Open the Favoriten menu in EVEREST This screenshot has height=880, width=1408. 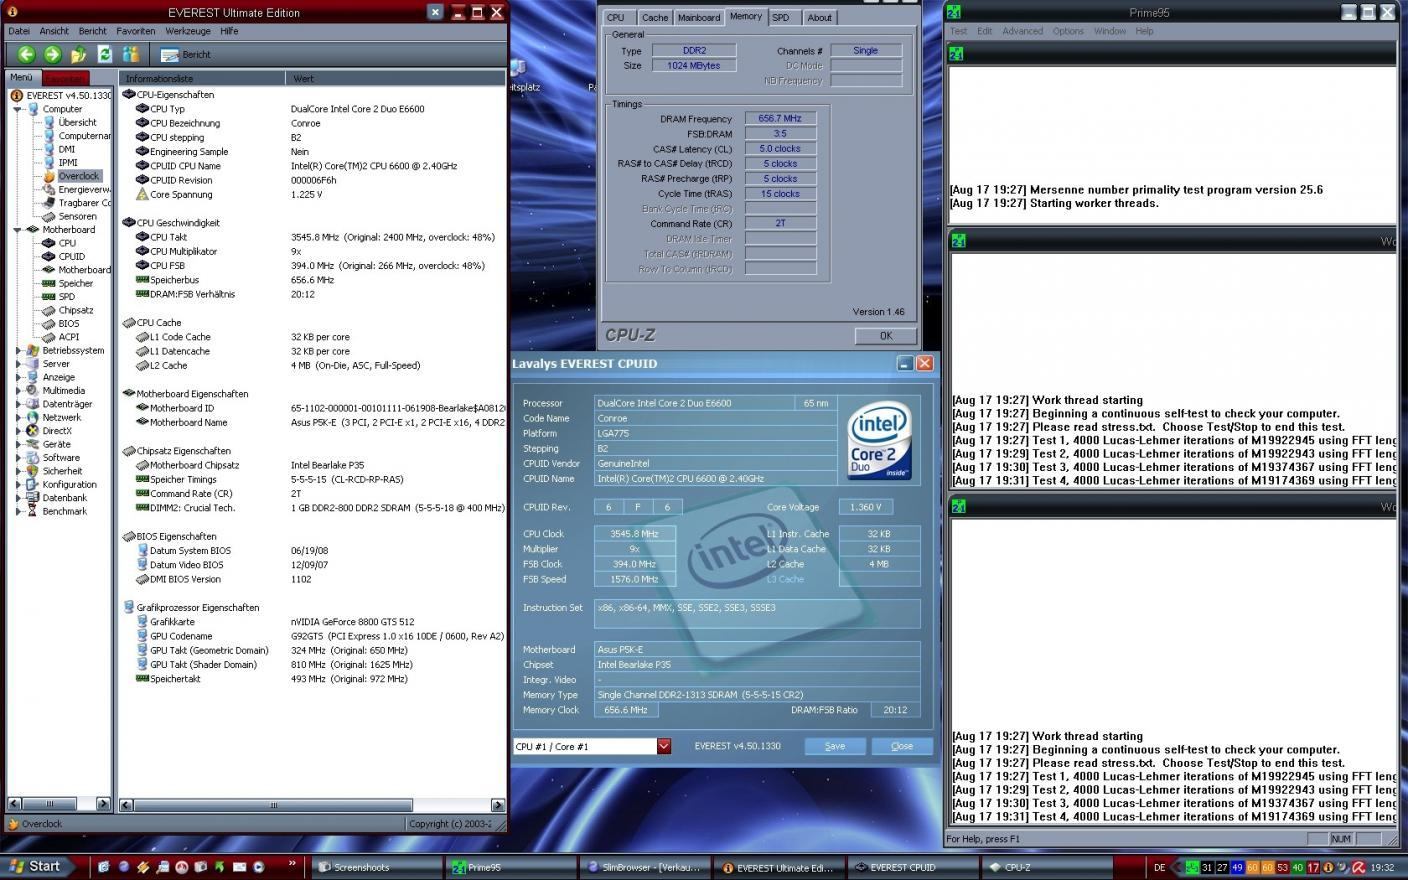point(135,31)
